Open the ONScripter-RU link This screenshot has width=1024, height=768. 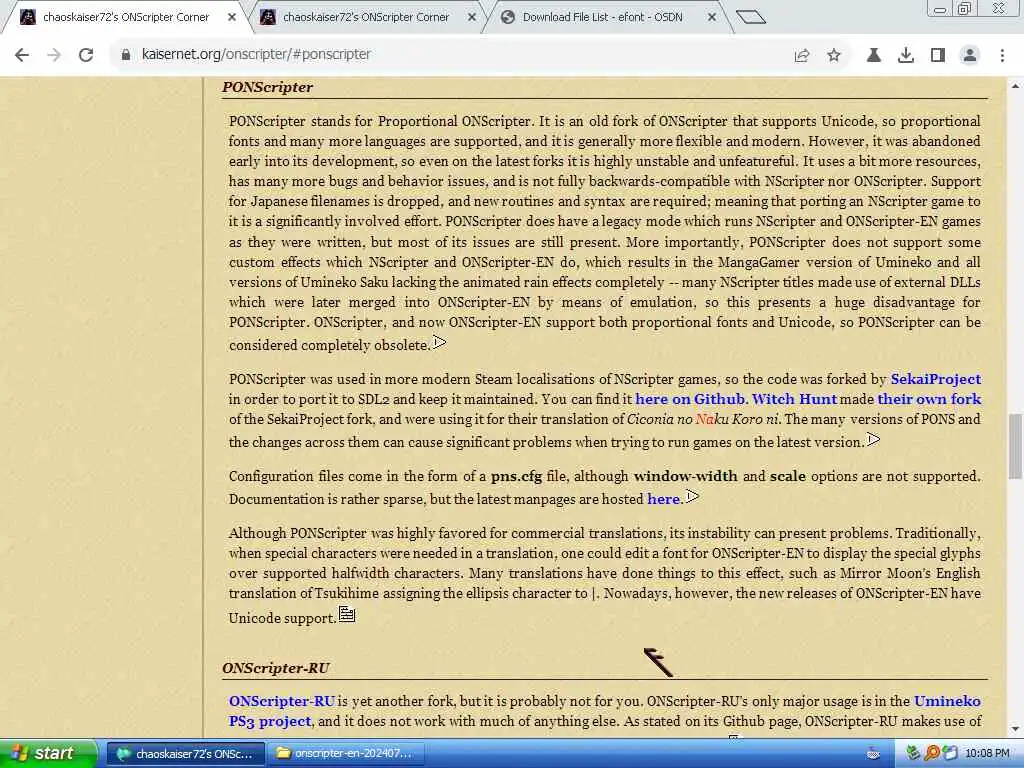(281, 701)
